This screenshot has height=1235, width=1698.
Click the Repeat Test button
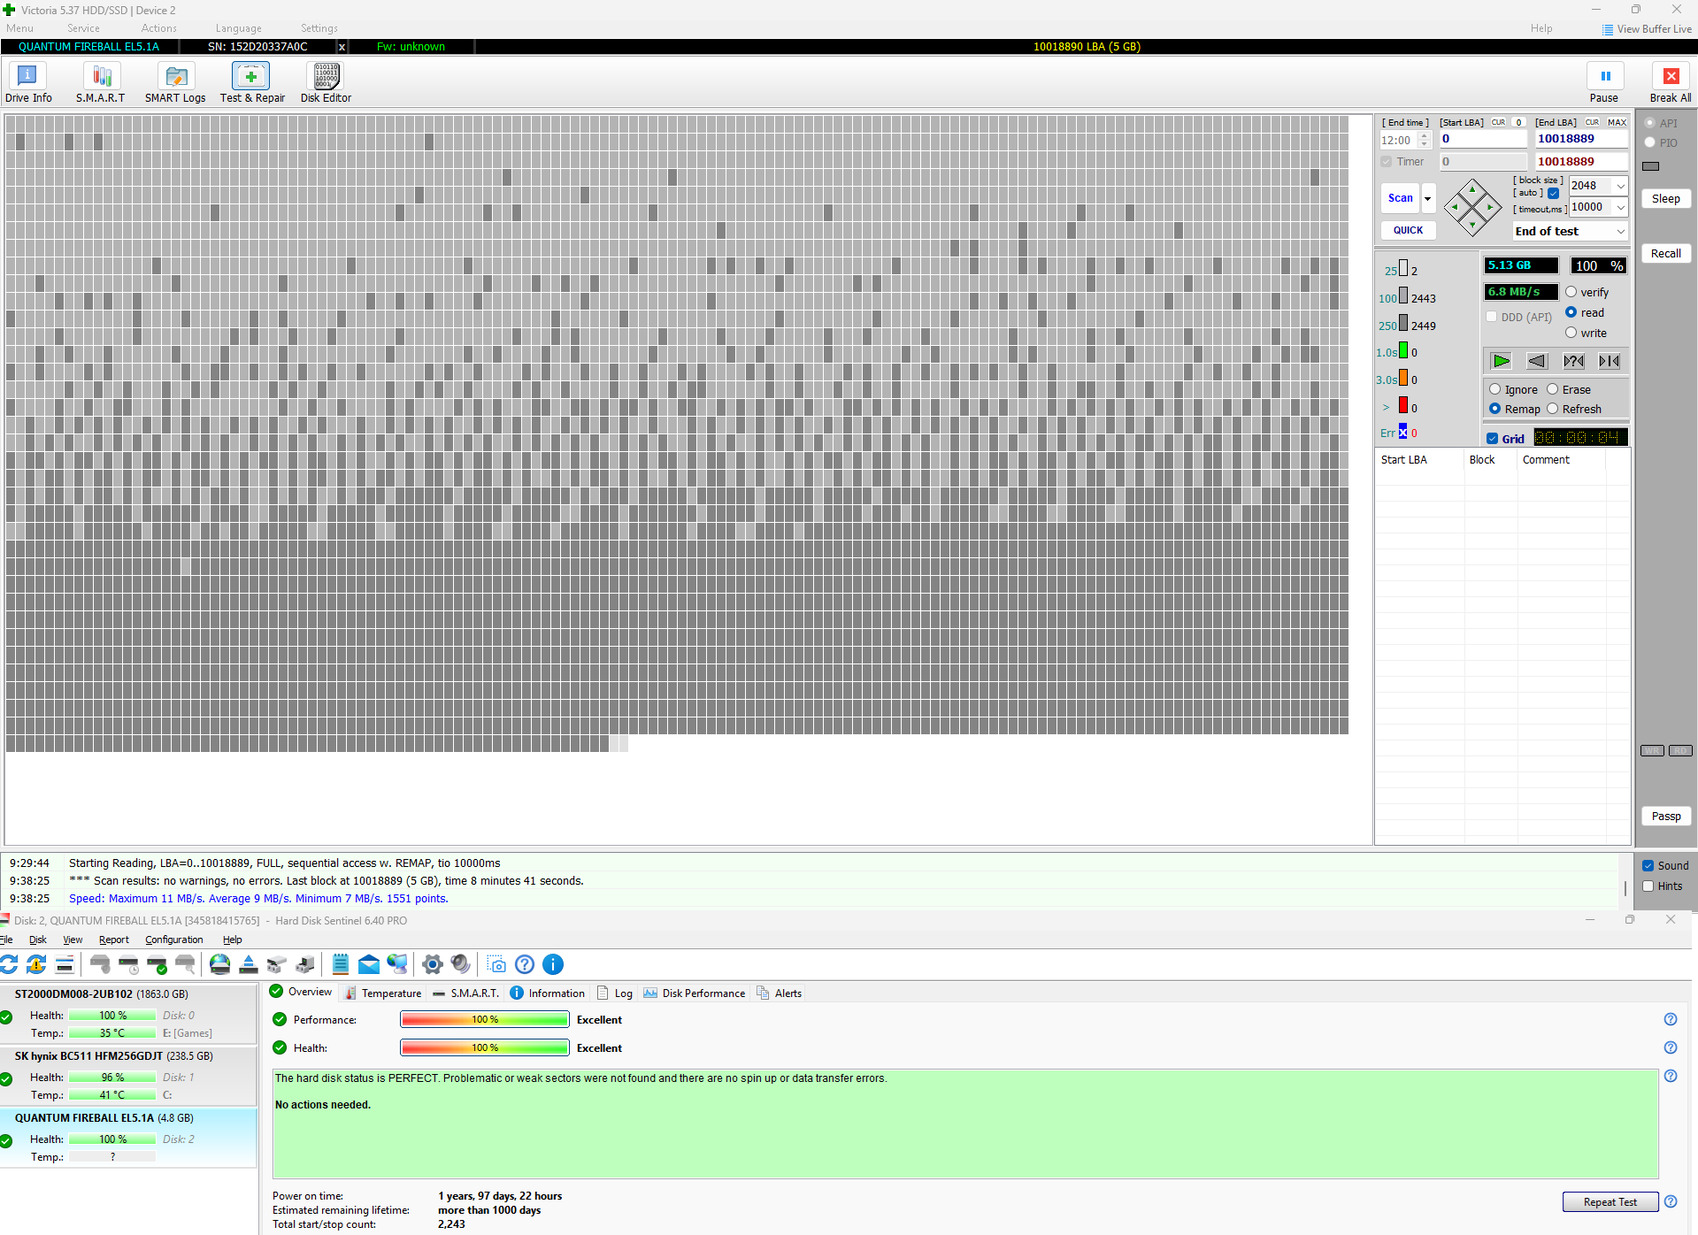(1610, 1202)
